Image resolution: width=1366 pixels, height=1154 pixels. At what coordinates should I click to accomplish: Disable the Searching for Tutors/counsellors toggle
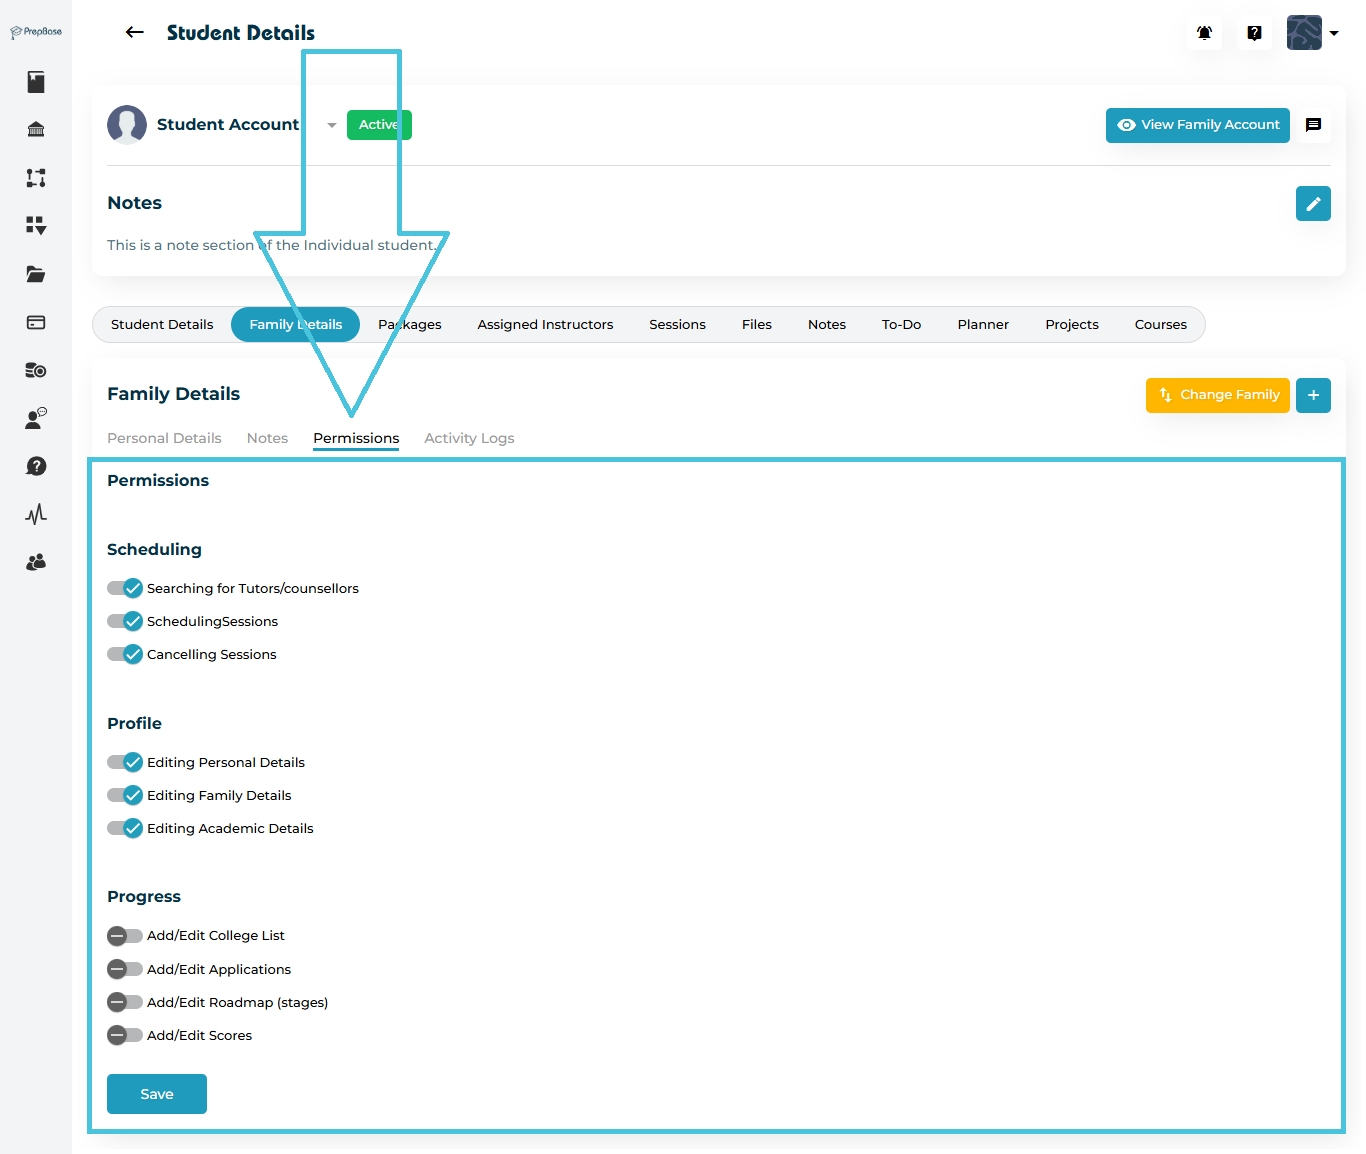125,588
